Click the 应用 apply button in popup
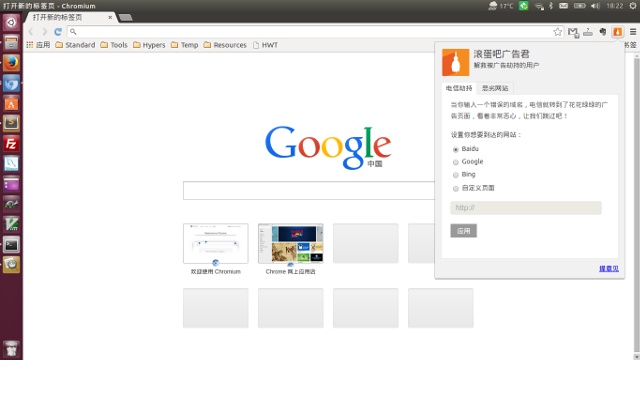 [x=463, y=231]
